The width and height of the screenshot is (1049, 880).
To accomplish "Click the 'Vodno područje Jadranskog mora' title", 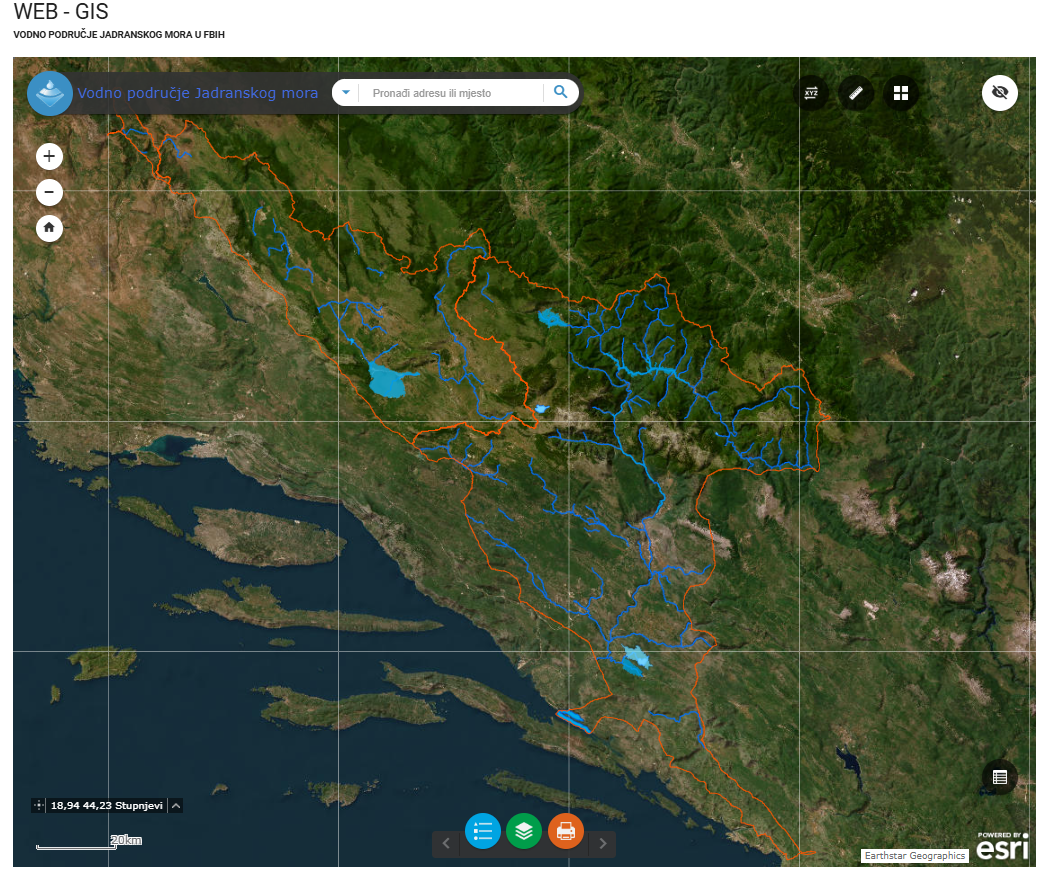I will point(197,93).
